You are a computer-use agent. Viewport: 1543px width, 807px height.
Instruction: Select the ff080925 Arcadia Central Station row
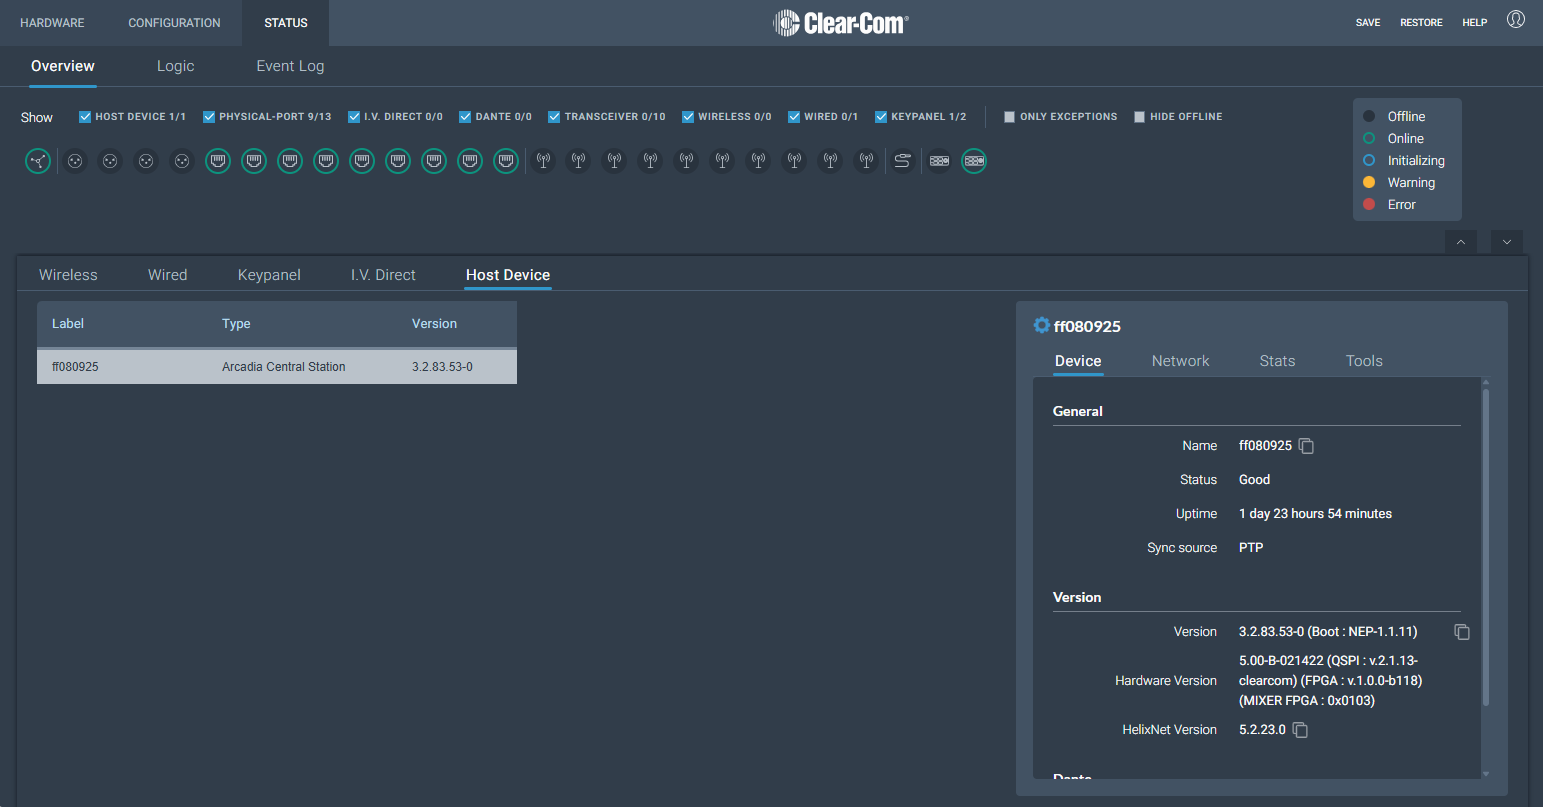[277, 367]
